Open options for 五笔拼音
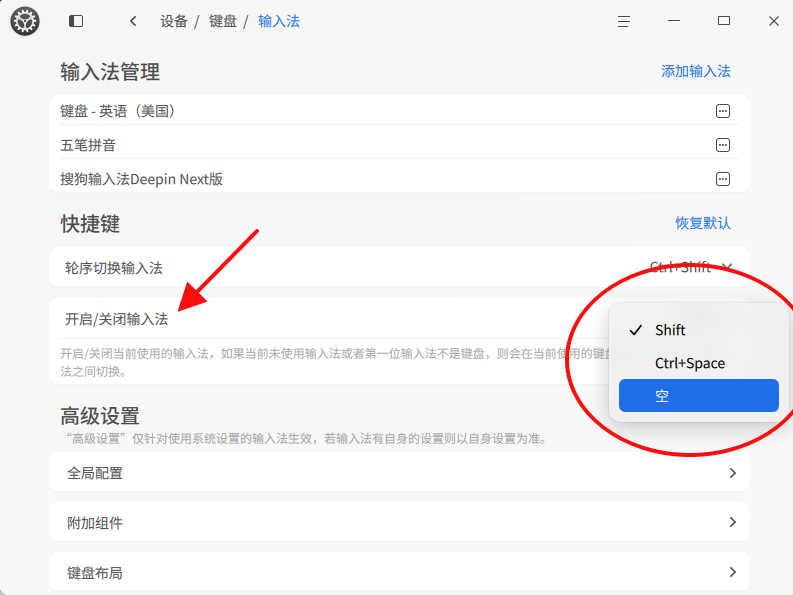The width and height of the screenshot is (793, 595). pos(723,145)
